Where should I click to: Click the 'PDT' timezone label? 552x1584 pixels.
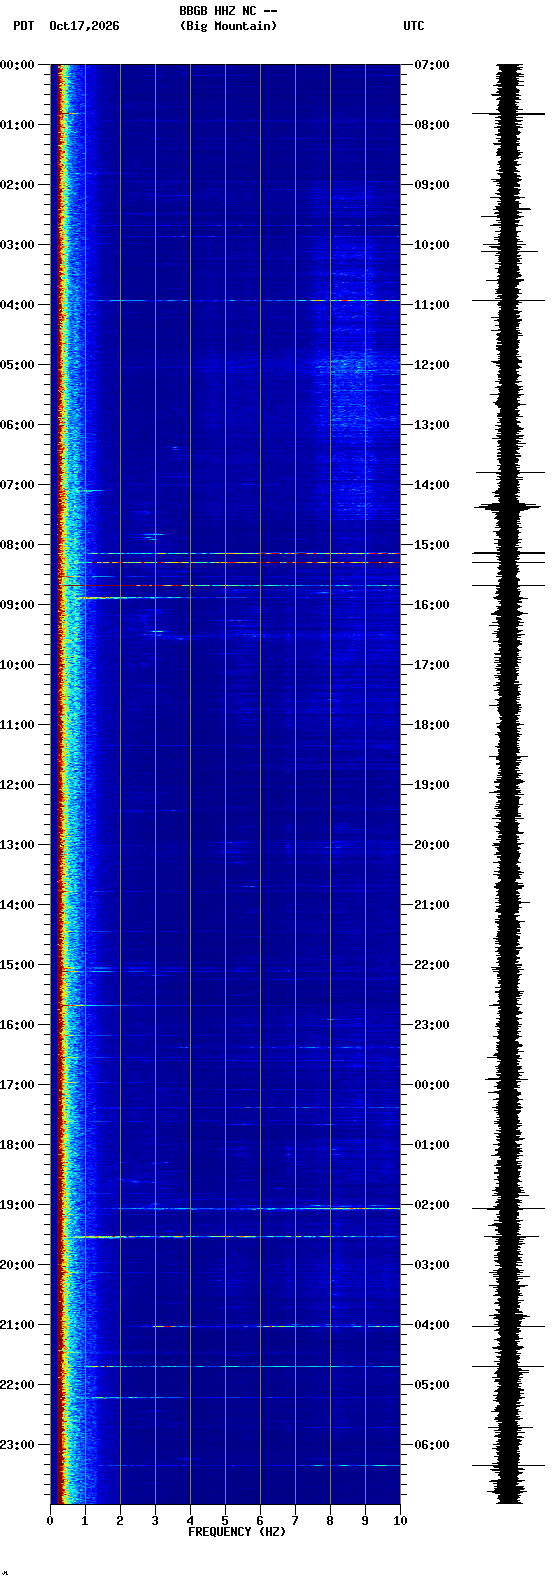(x=23, y=26)
